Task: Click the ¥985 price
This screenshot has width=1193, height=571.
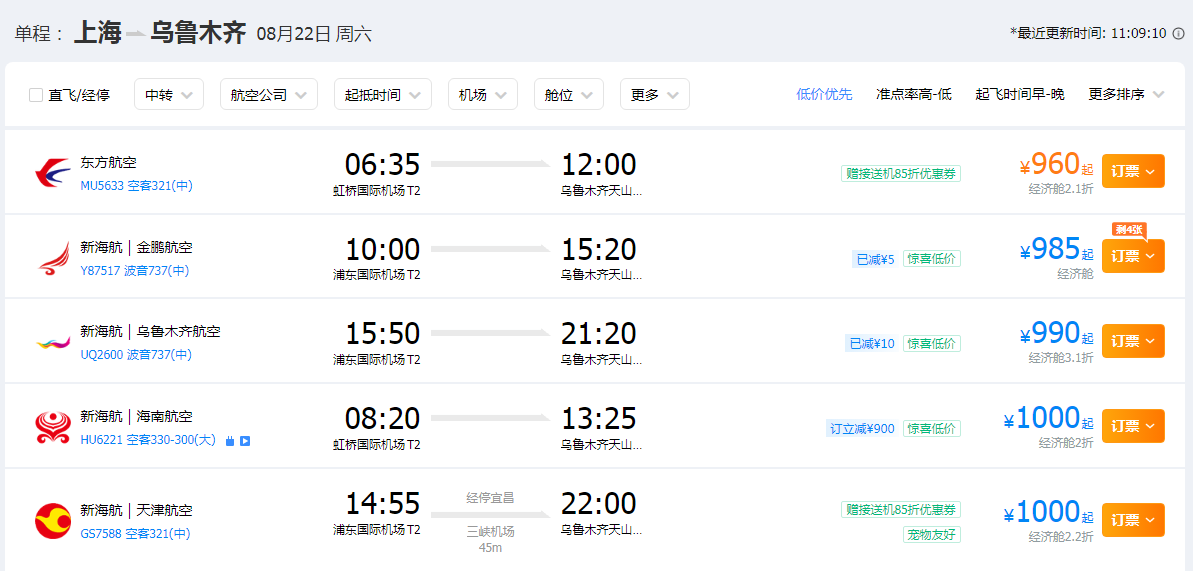Action: pos(1055,249)
